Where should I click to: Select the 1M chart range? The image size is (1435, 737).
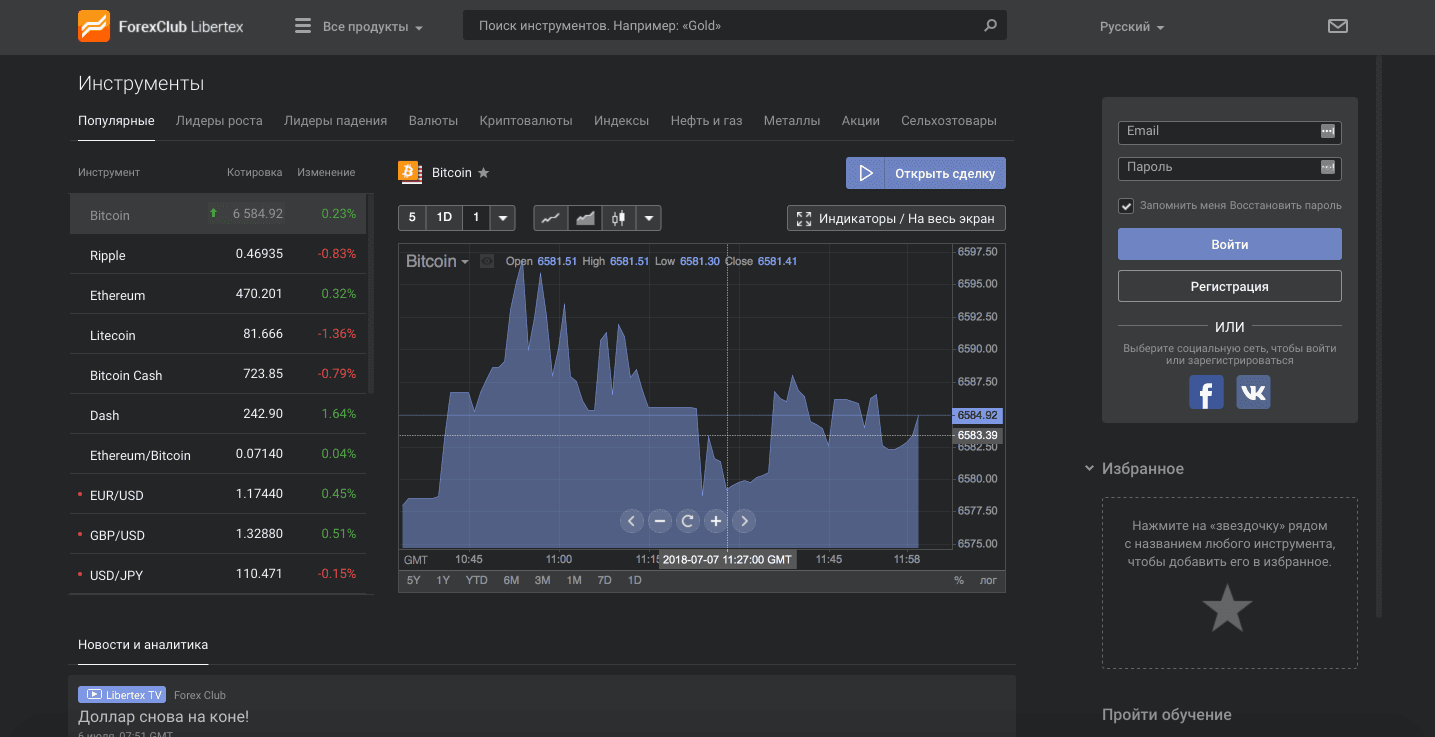pos(574,580)
